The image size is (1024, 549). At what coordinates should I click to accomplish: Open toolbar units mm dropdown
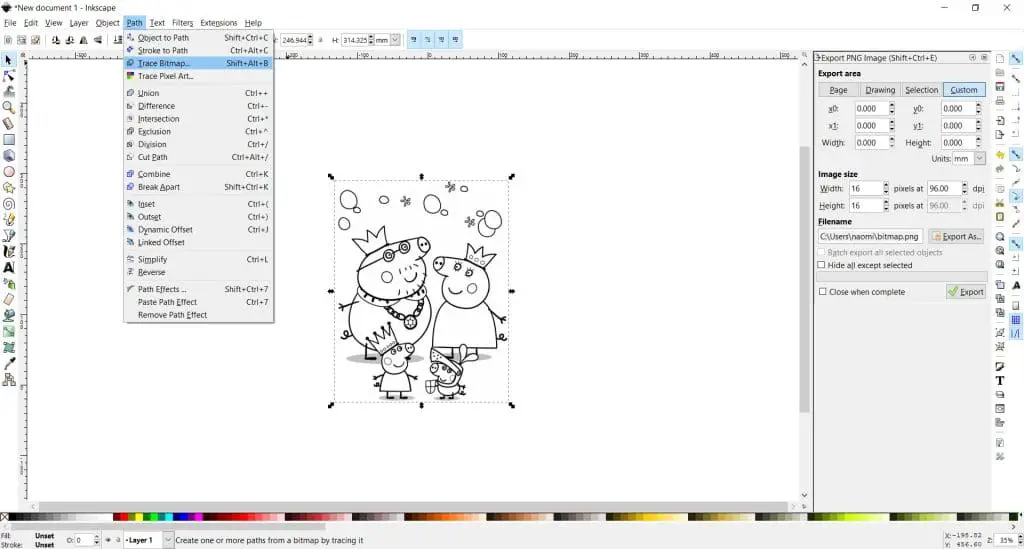[395, 40]
